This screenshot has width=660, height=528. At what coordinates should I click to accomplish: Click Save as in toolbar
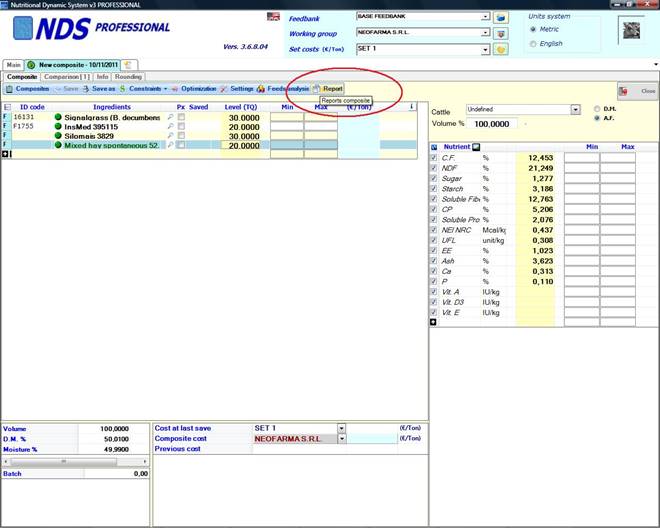click(98, 89)
